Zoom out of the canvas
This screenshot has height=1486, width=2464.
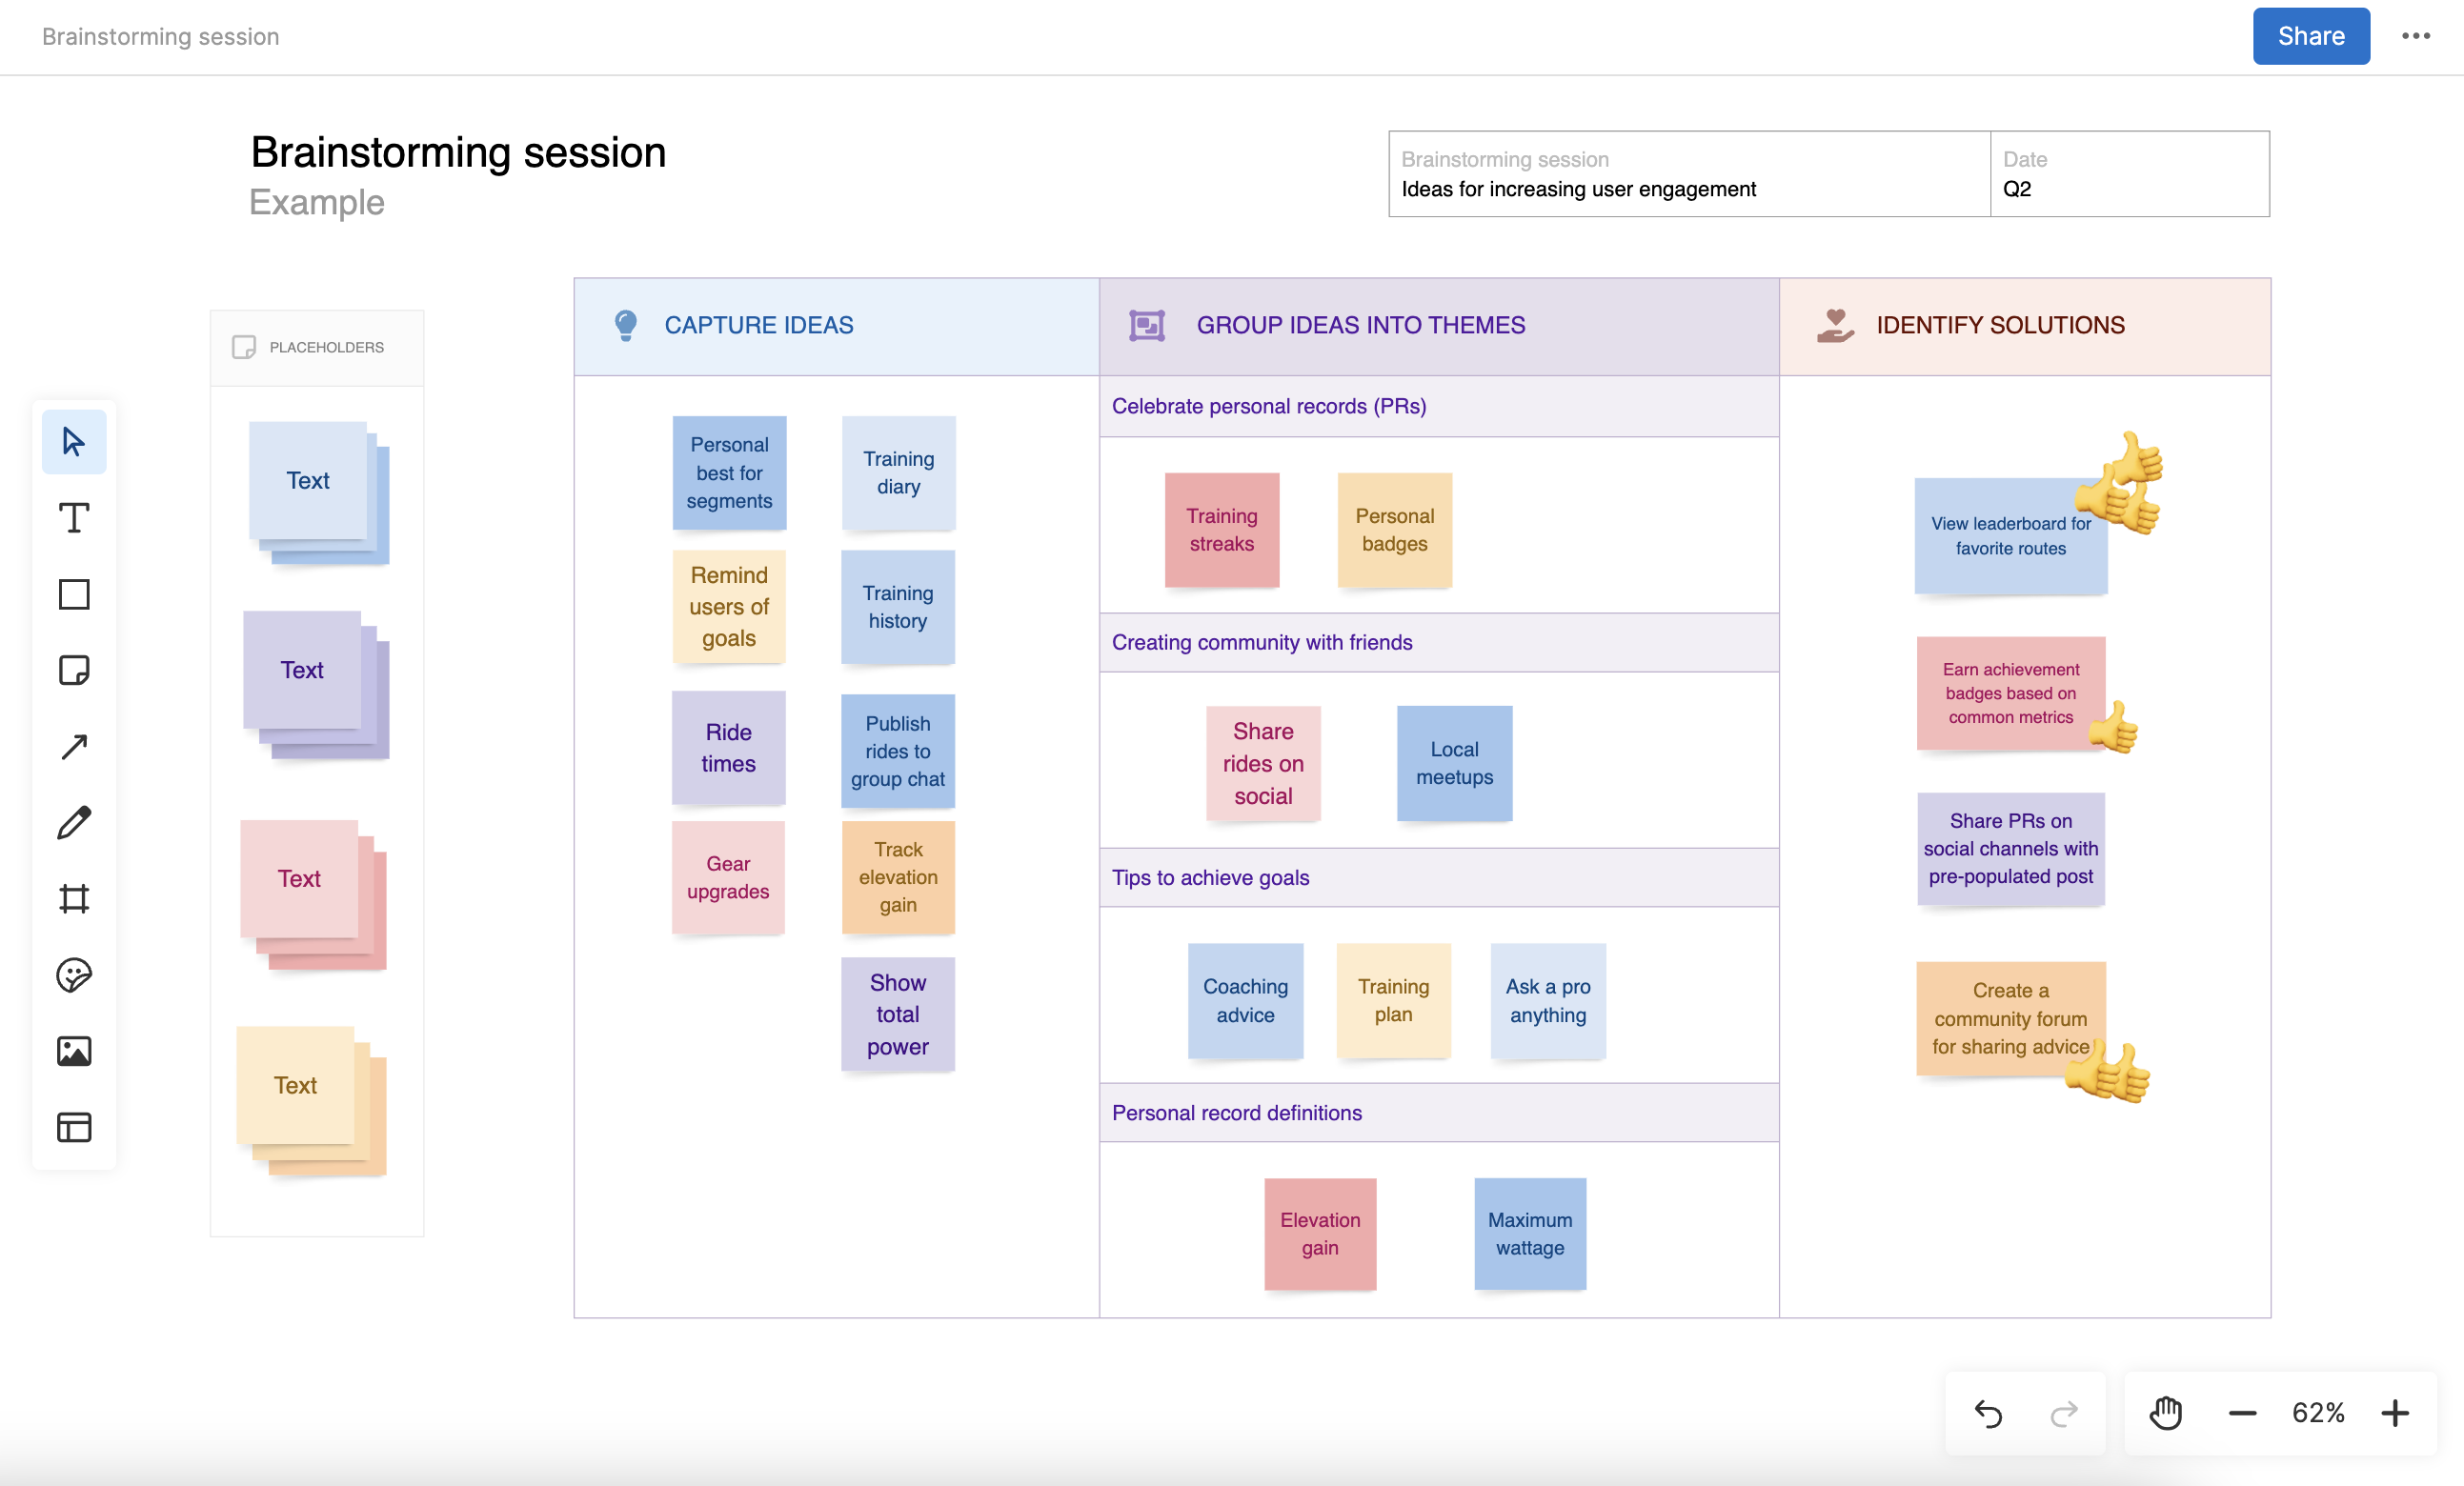2242,1412
